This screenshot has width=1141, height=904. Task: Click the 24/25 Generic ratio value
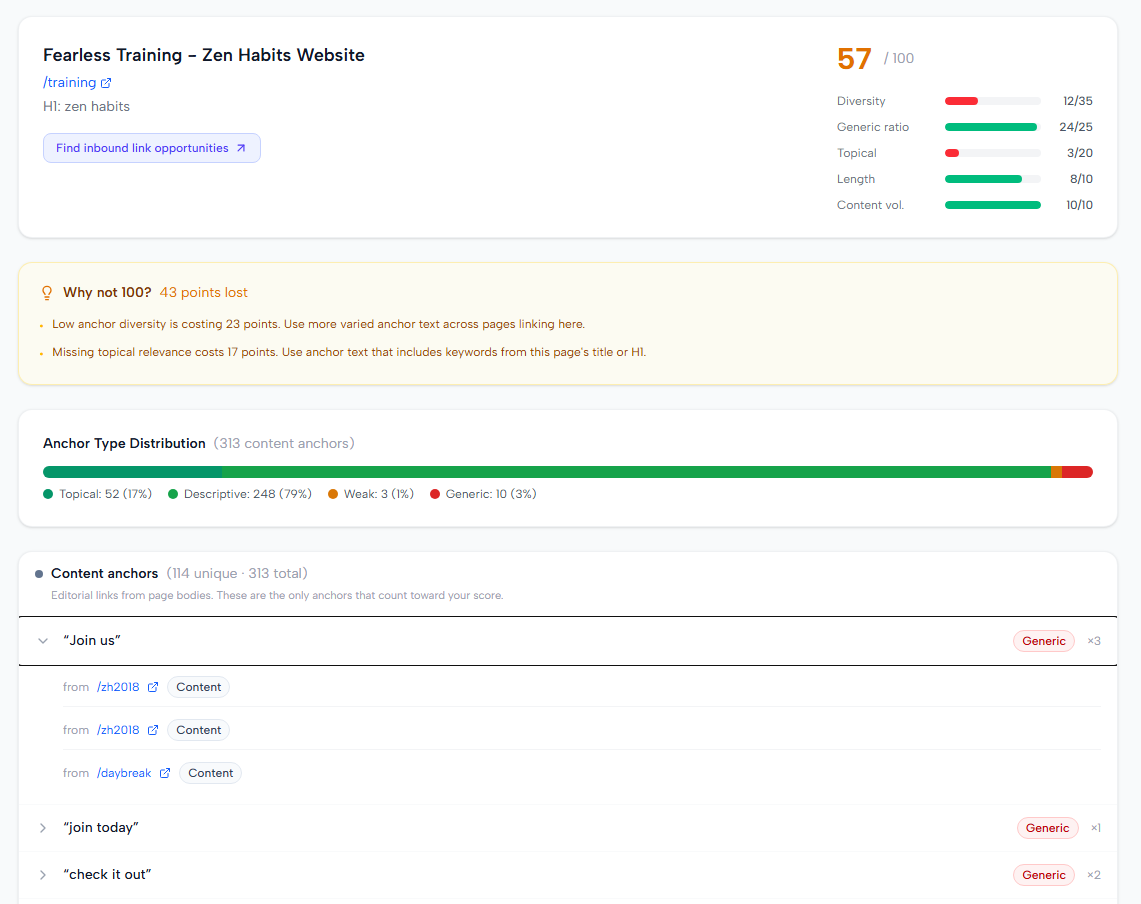point(1076,127)
